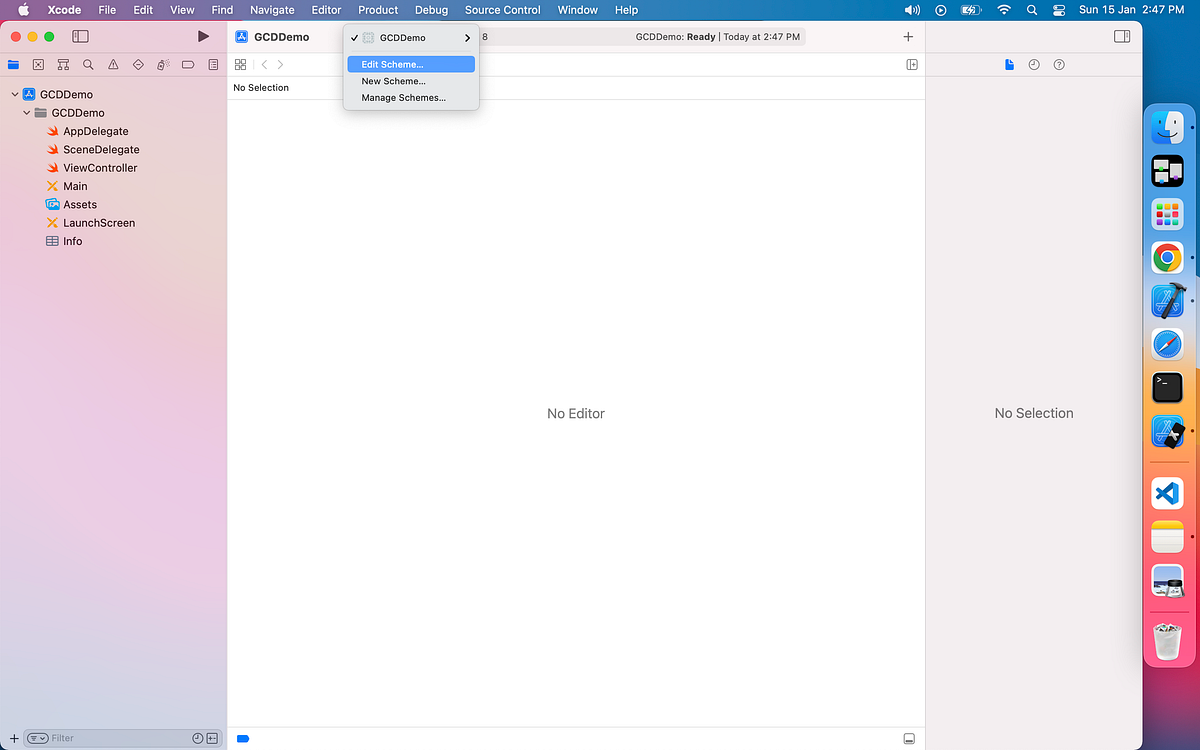The height and width of the screenshot is (750, 1200).
Task: Select the Symbol navigator icon
Action: 62,64
